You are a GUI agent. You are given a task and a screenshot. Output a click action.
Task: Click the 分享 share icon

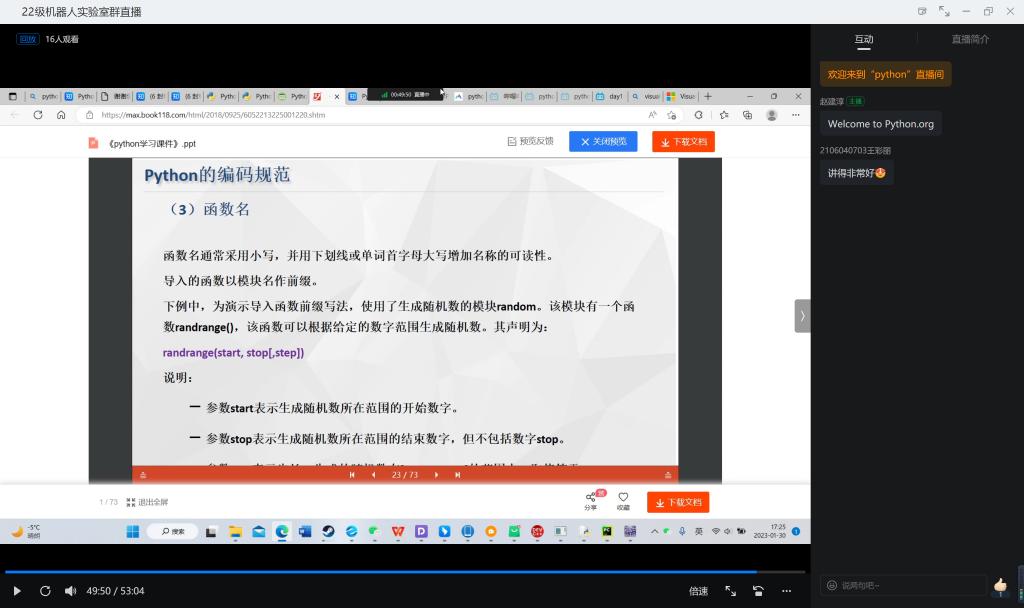click(591, 500)
